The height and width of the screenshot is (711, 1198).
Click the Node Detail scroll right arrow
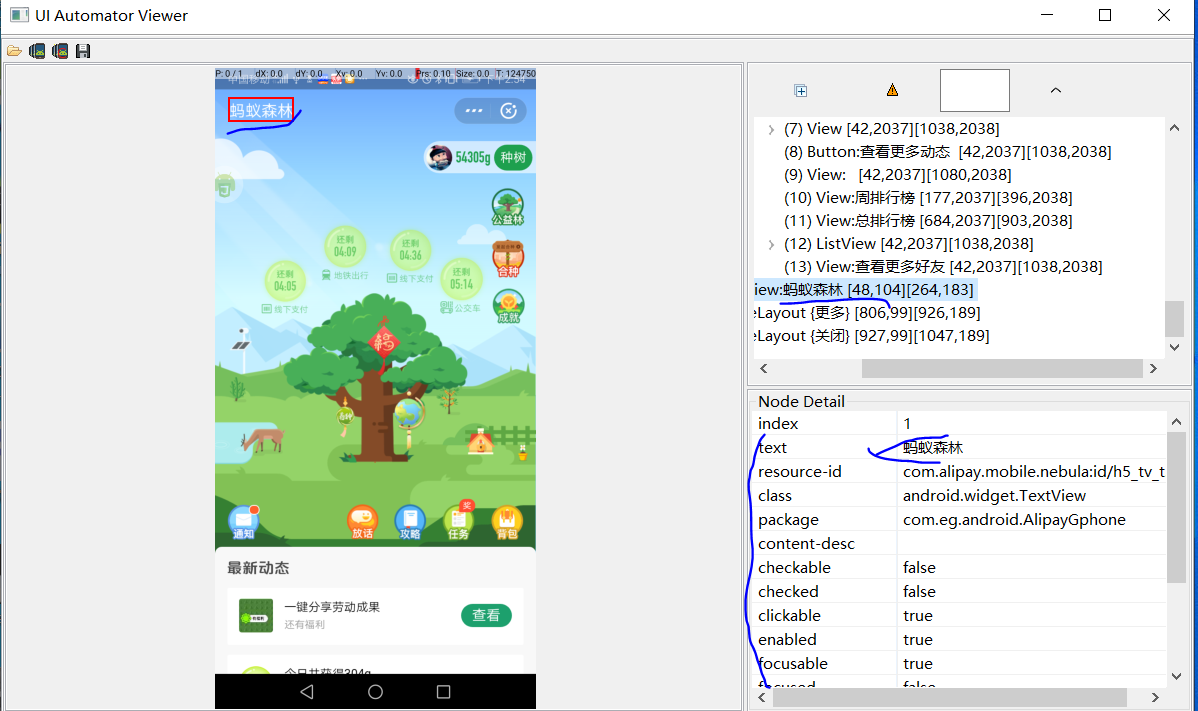[x=1155, y=697]
